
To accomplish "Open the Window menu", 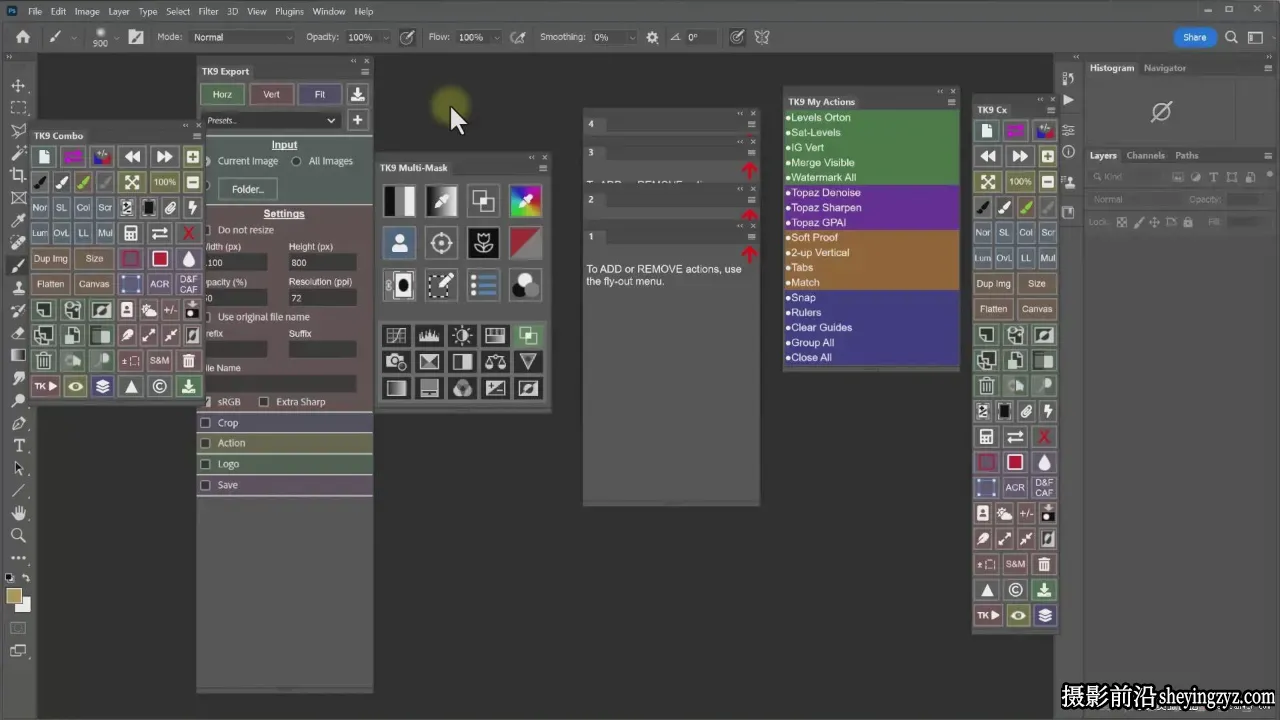I will tap(329, 11).
